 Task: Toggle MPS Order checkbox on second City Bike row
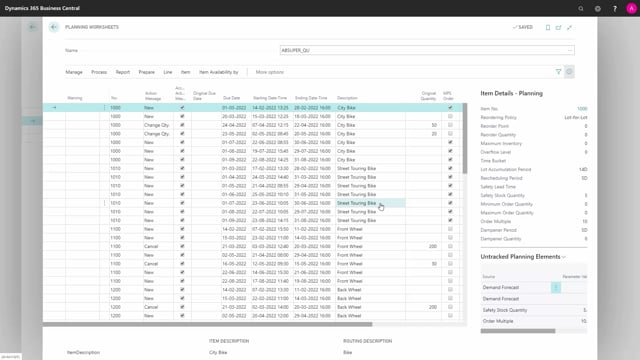coord(450,116)
